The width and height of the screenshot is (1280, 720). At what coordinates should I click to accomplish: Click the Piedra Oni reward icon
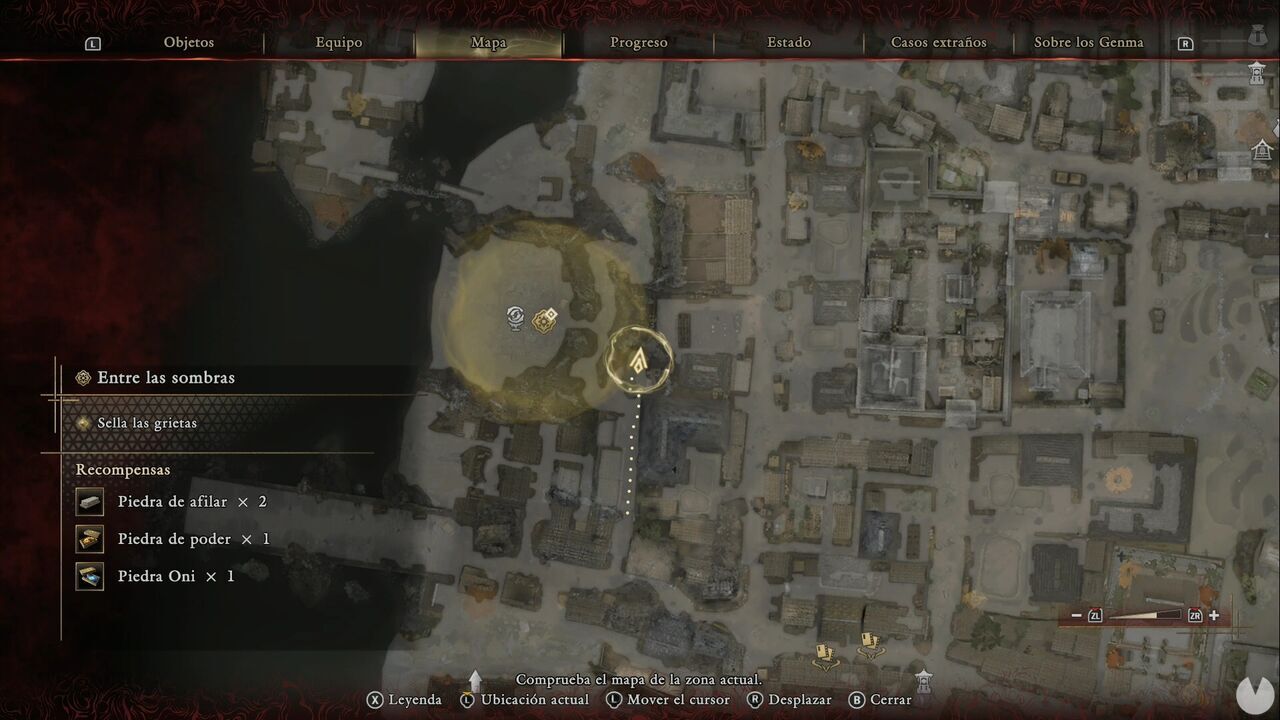pyautogui.click(x=89, y=577)
